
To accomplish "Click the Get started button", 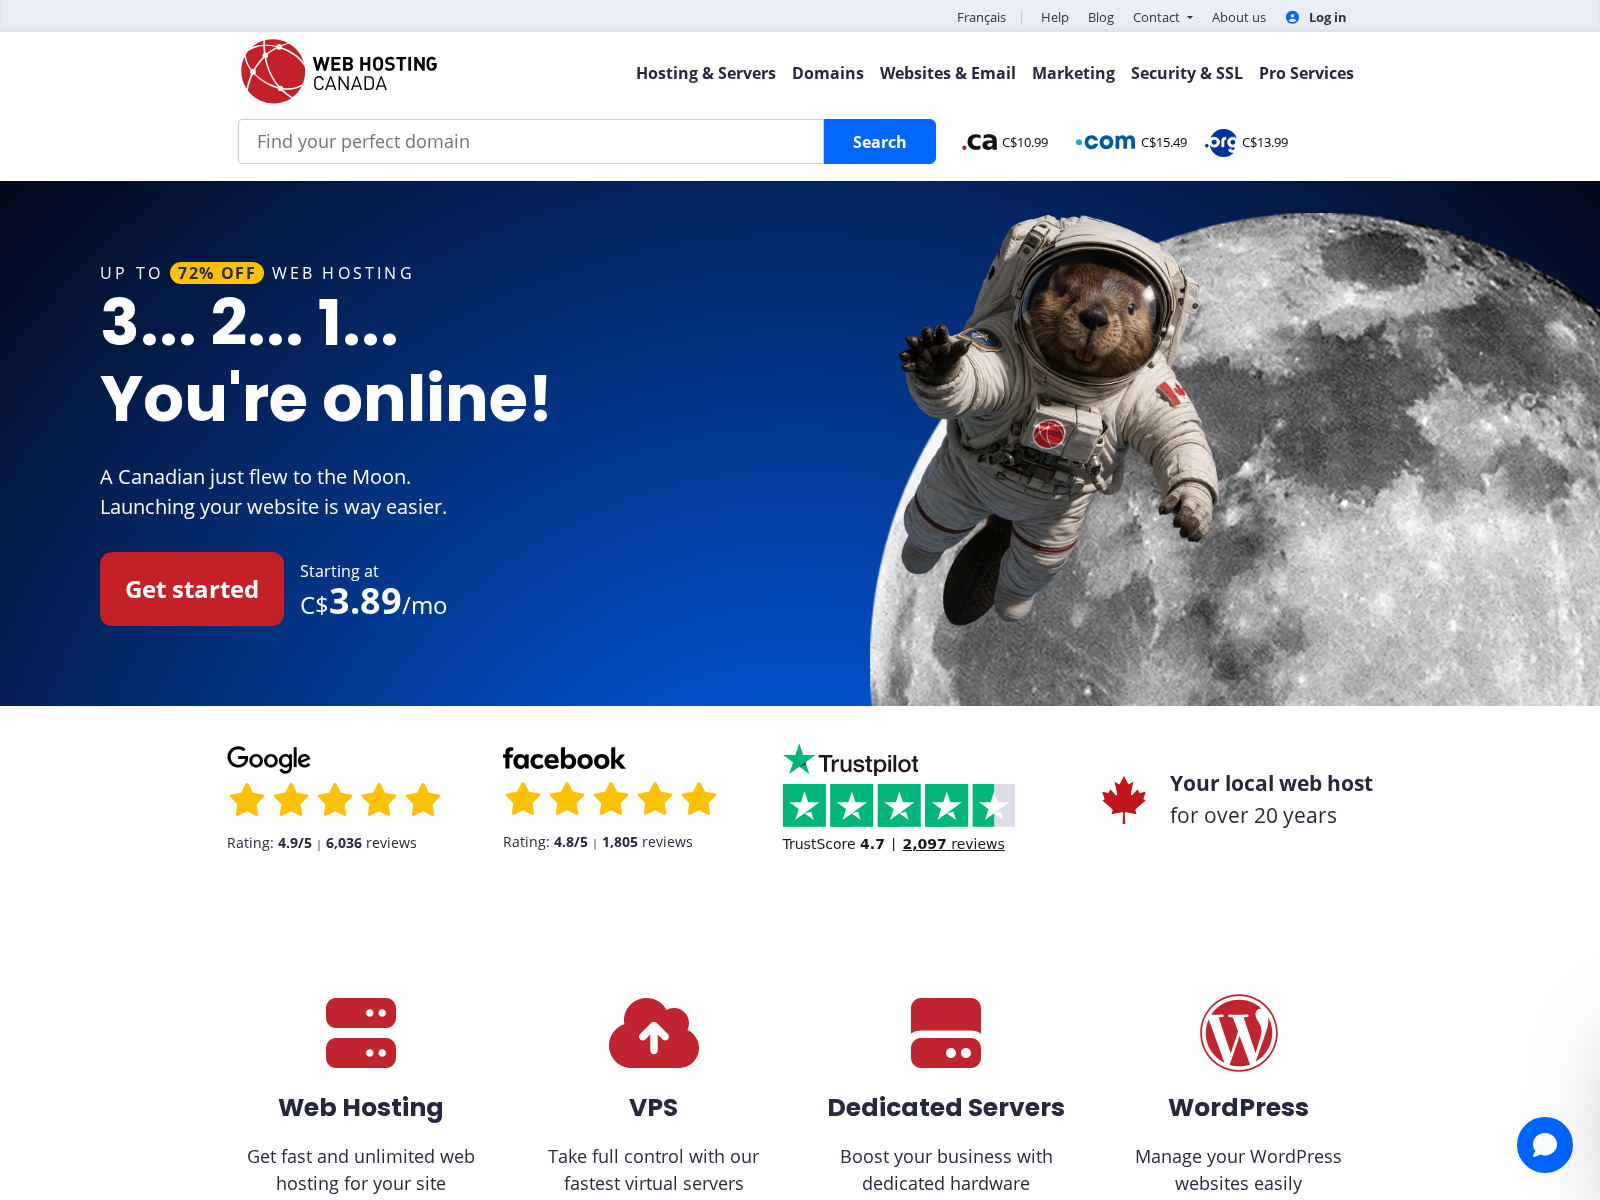I will [x=191, y=589].
